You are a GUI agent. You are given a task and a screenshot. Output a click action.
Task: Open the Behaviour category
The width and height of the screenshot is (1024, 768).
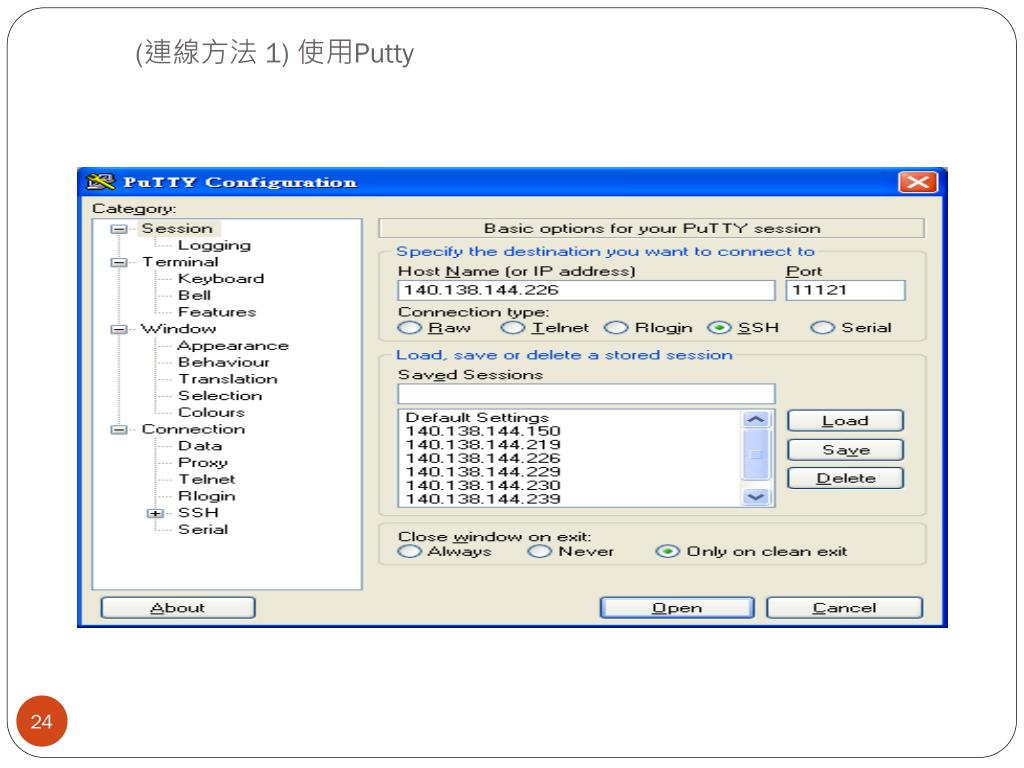pos(224,362)
